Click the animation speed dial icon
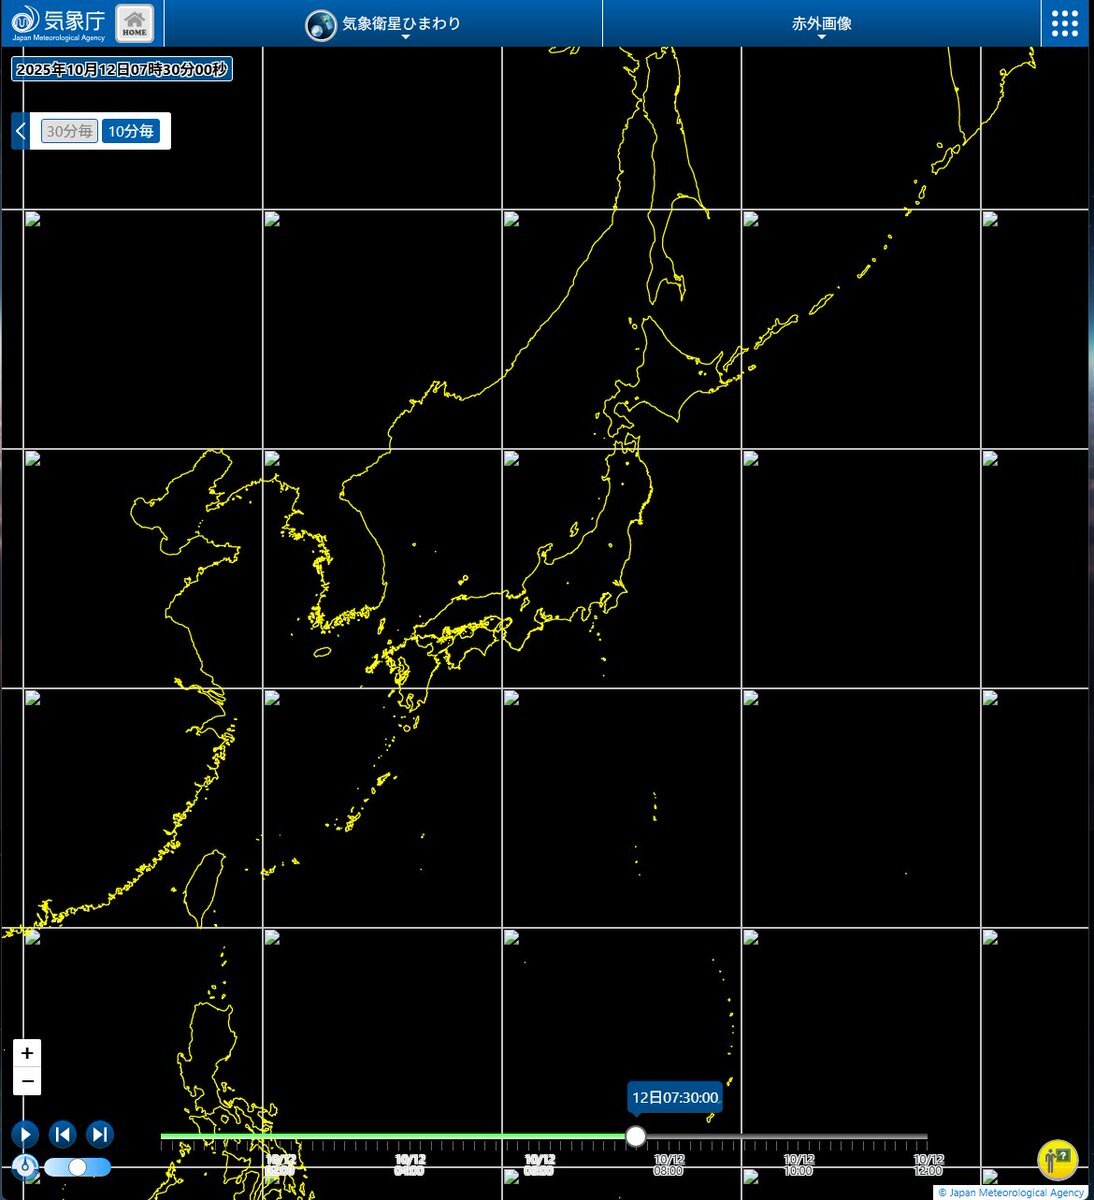The height and width of the screenshot is (1200, 1094). tap(25, 1167)
